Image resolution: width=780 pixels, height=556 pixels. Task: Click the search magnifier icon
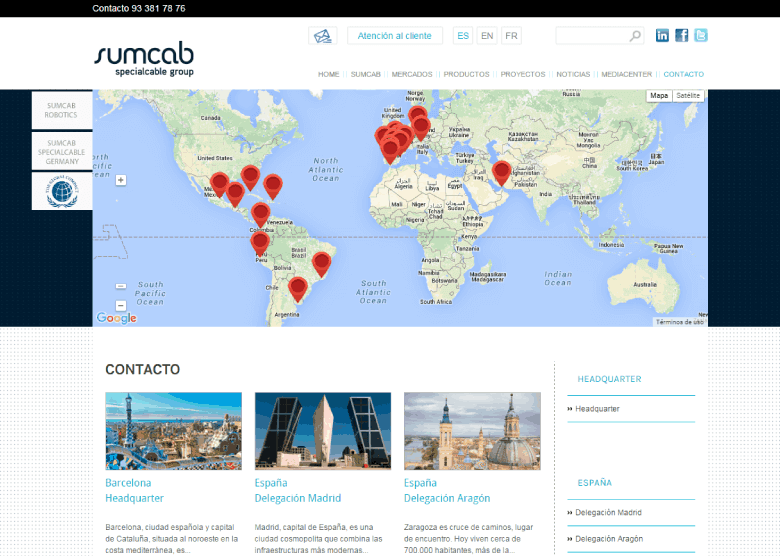pyautogui.click(x=635, y=36)
